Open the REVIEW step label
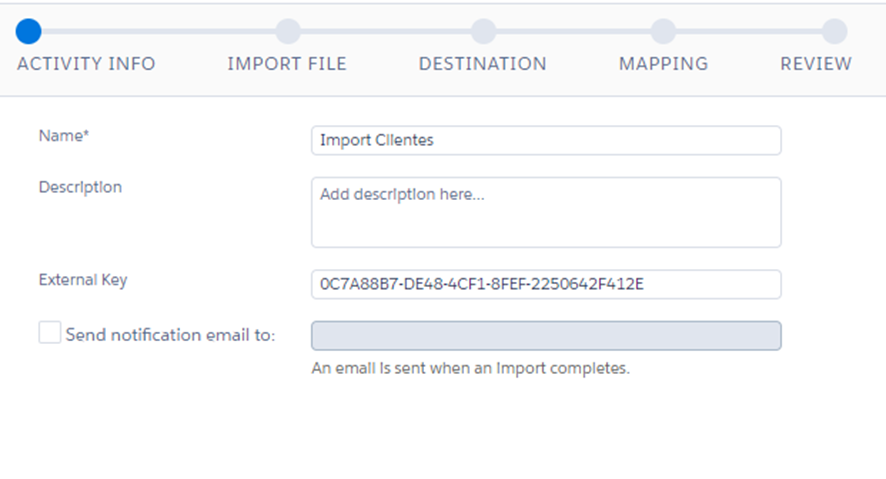This screenshot has height=479, width=886. pyautogui.click(x=816, y=64)
